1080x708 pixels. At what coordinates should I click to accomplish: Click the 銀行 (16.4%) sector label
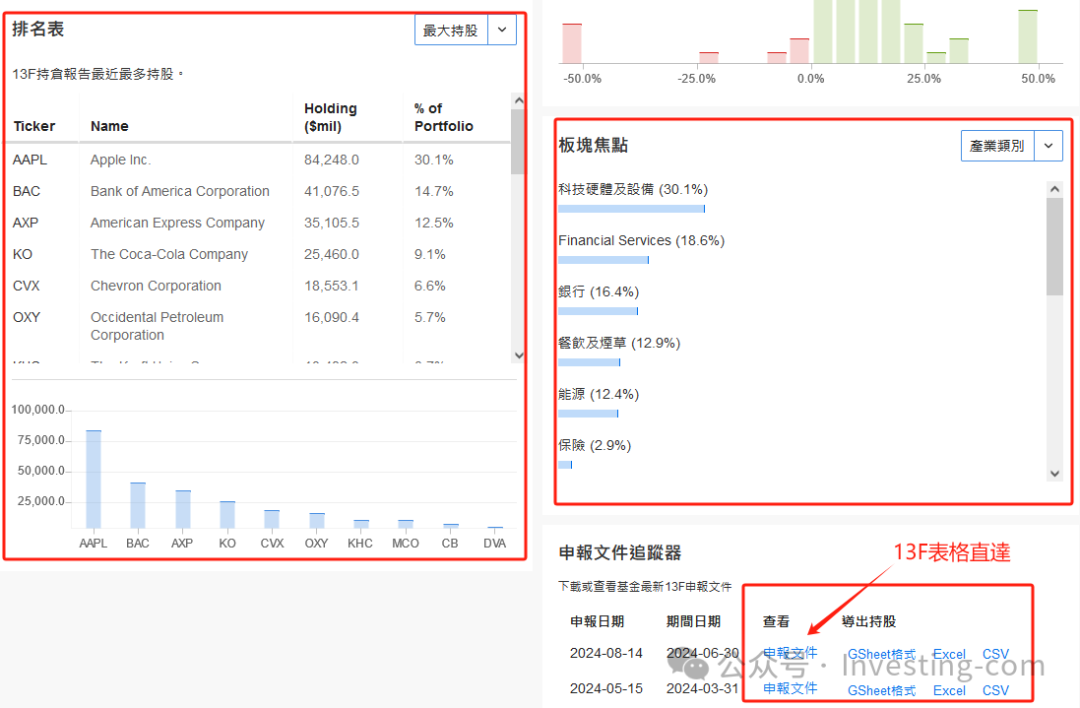pyautogui.click(x=599, y=292)
